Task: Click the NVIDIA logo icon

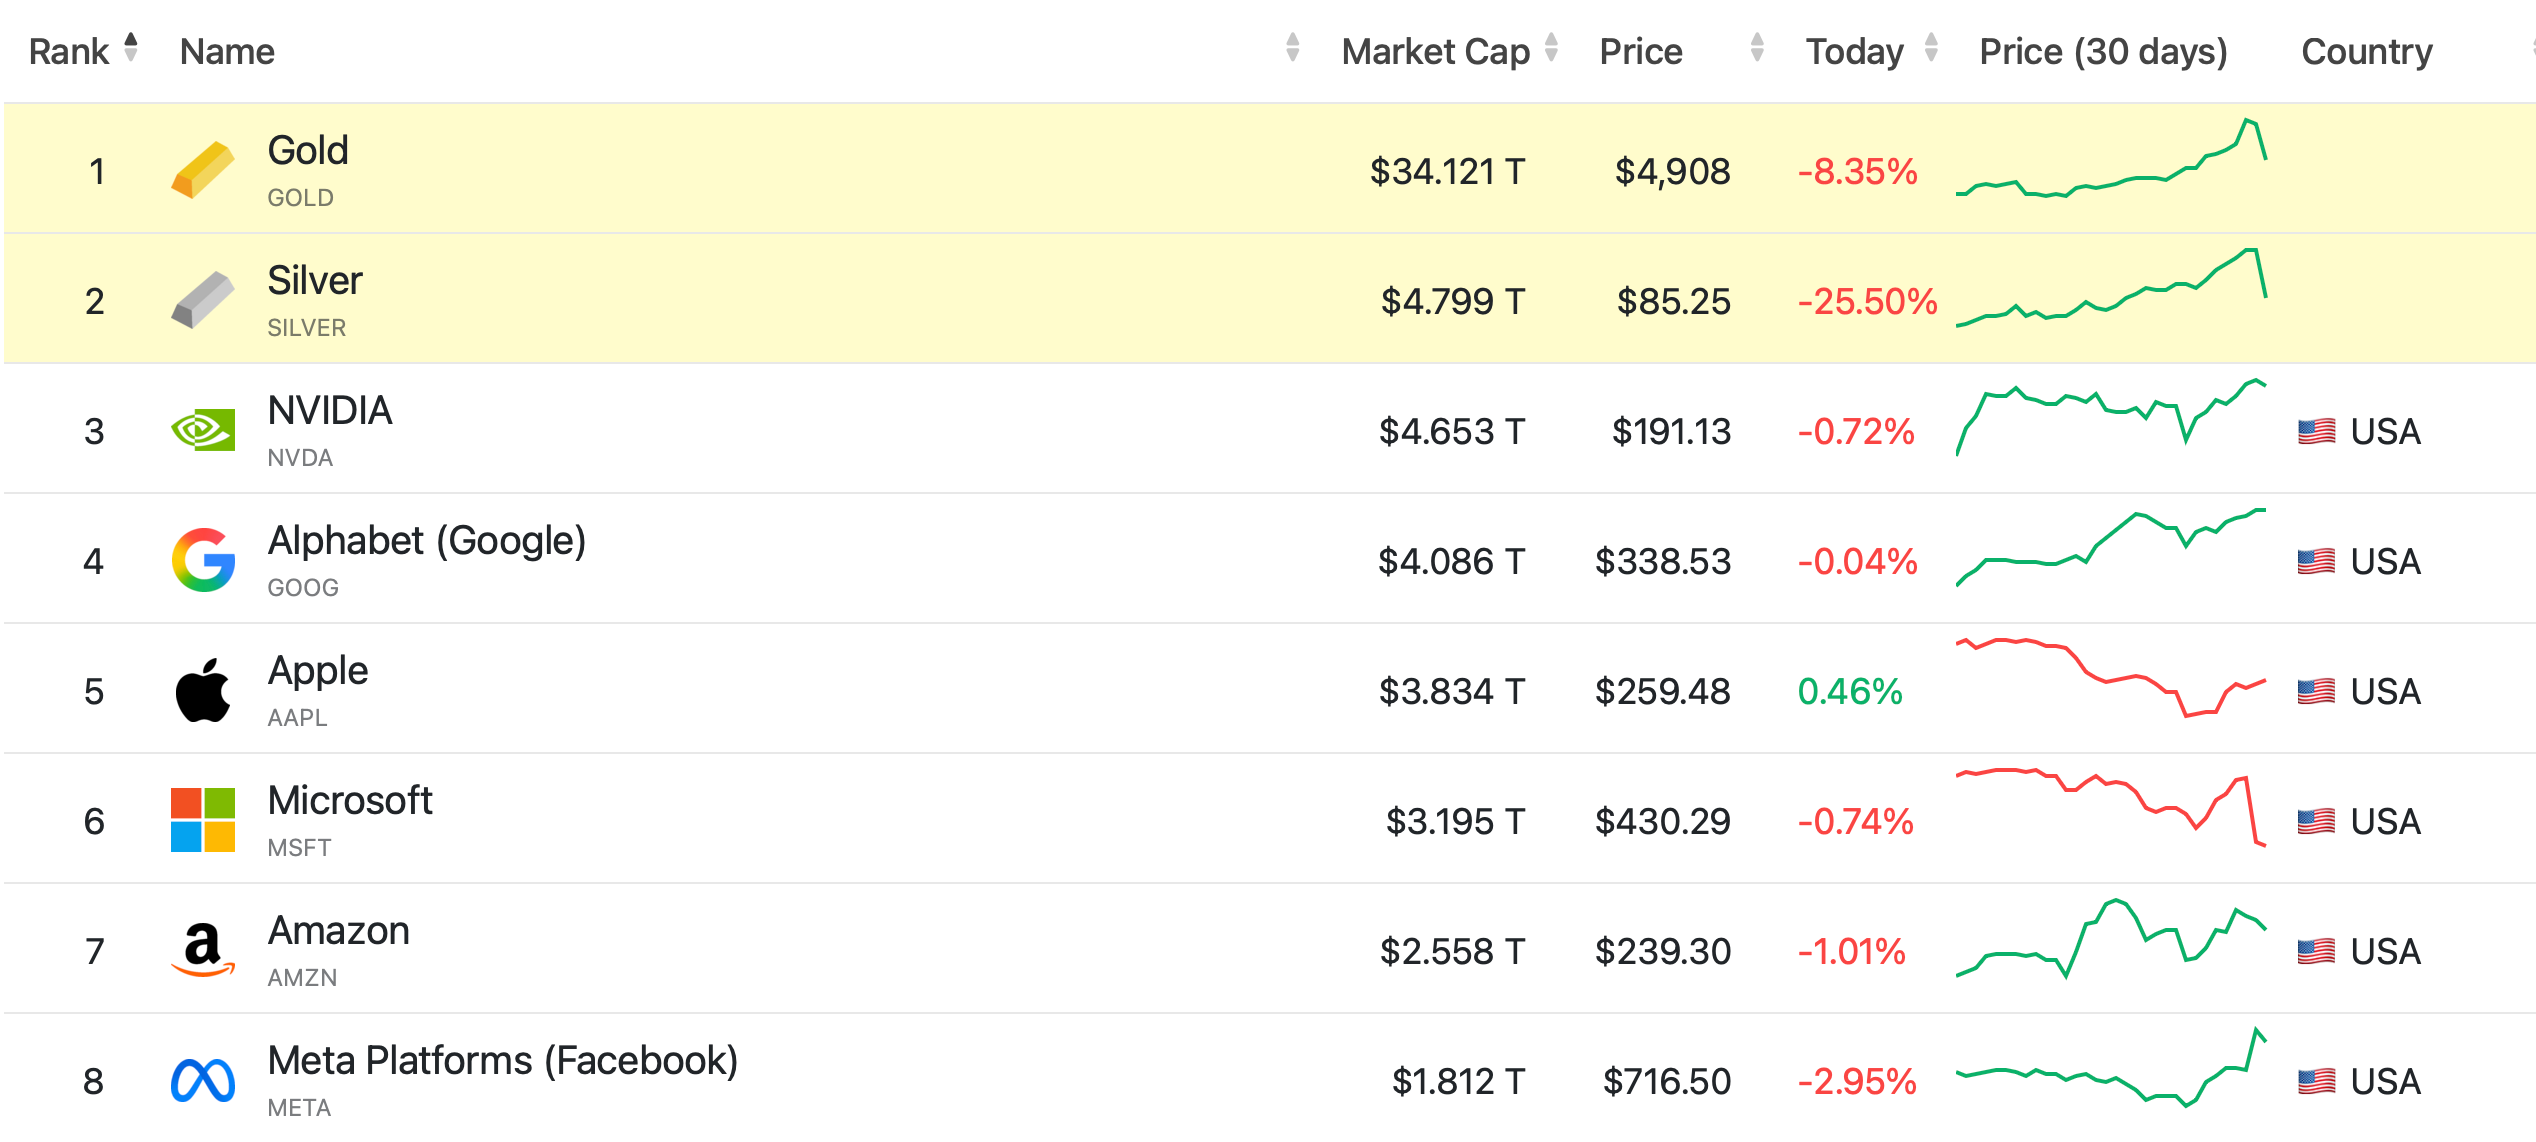Action: [x=203, y=430]
